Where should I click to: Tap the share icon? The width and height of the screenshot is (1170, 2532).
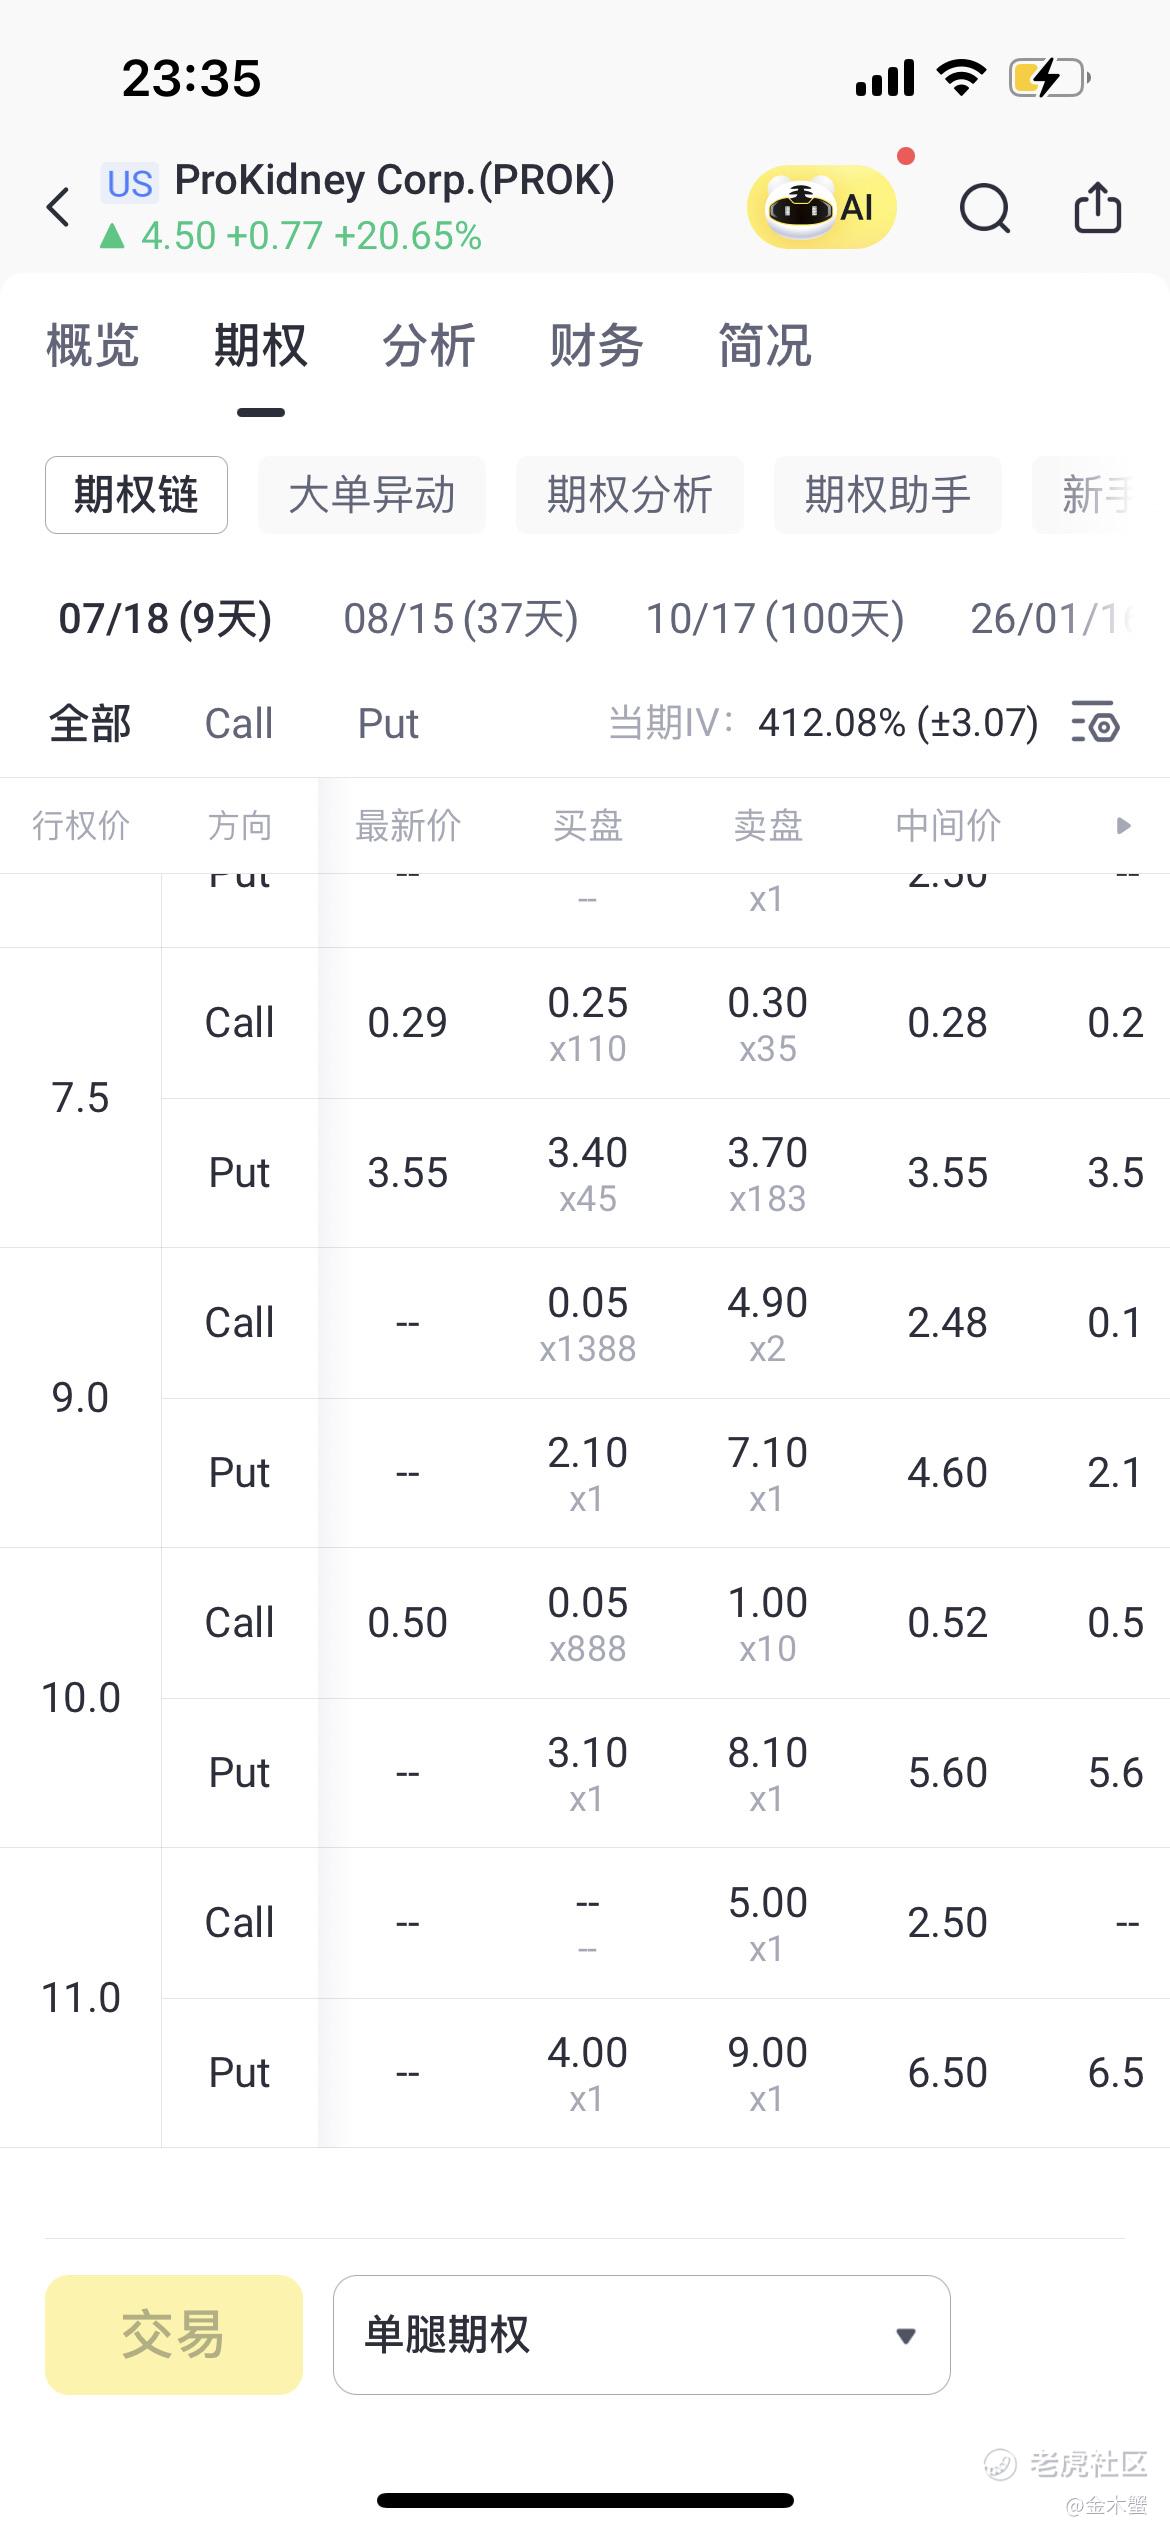click(x=1097, y=207)
